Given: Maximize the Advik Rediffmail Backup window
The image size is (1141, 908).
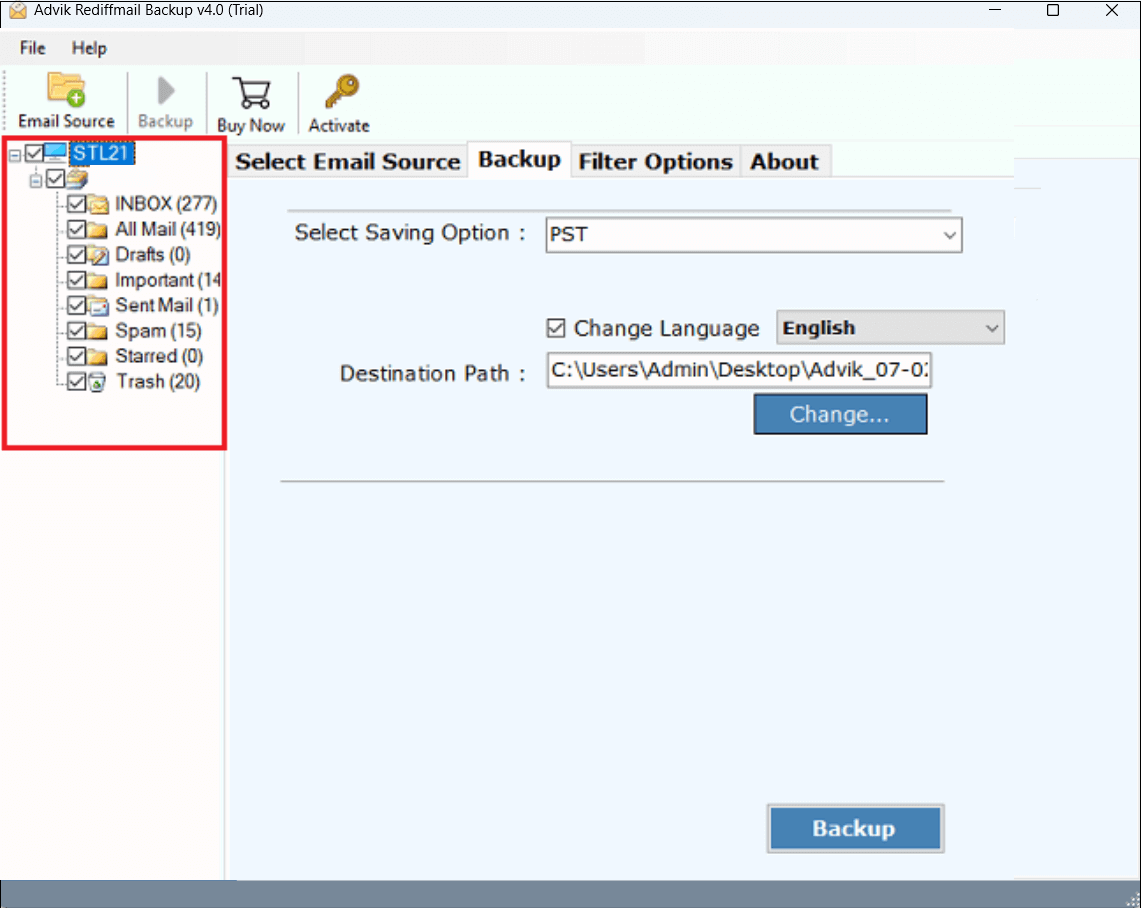Looking at the screenshot, I should coord(1053,10).
